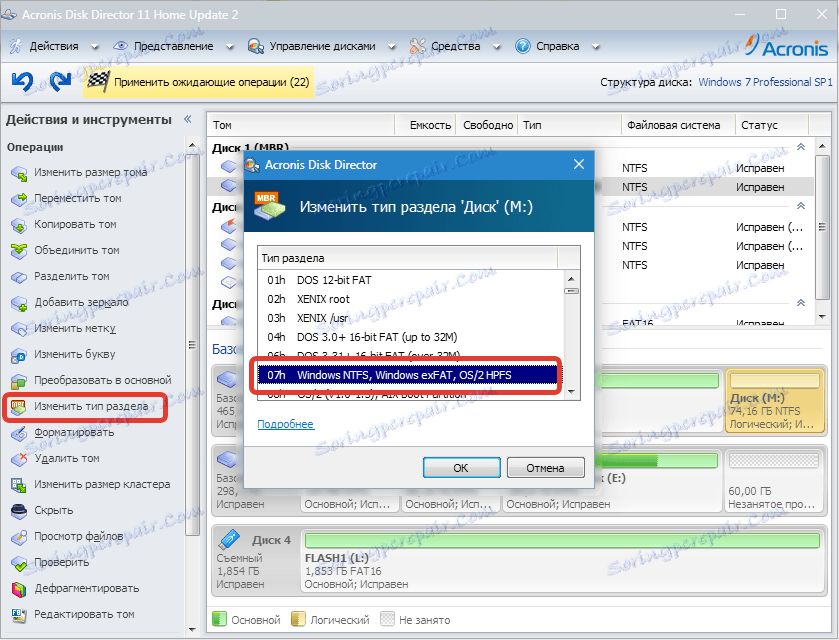Collapse the Диск 1 (MBR) group chevron

tap(801, 147)
